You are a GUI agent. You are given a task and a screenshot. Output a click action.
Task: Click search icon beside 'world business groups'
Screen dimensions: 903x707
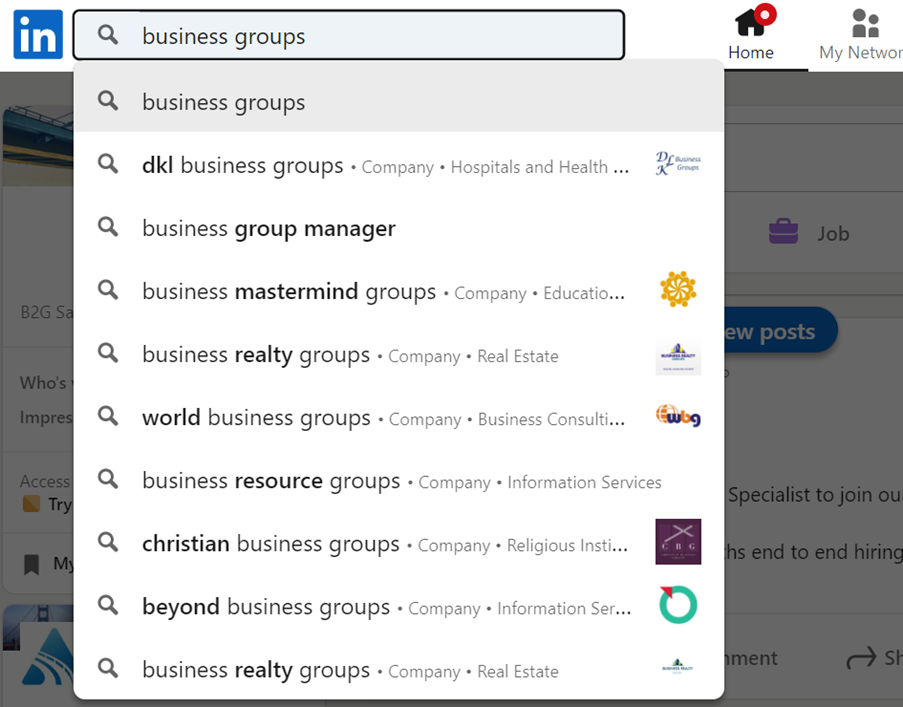coord(108,416)
